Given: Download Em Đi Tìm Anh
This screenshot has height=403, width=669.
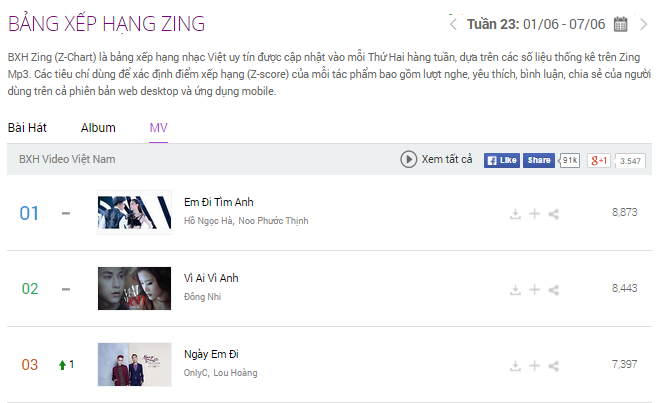Looking at the screenshot, I should 515,213.
